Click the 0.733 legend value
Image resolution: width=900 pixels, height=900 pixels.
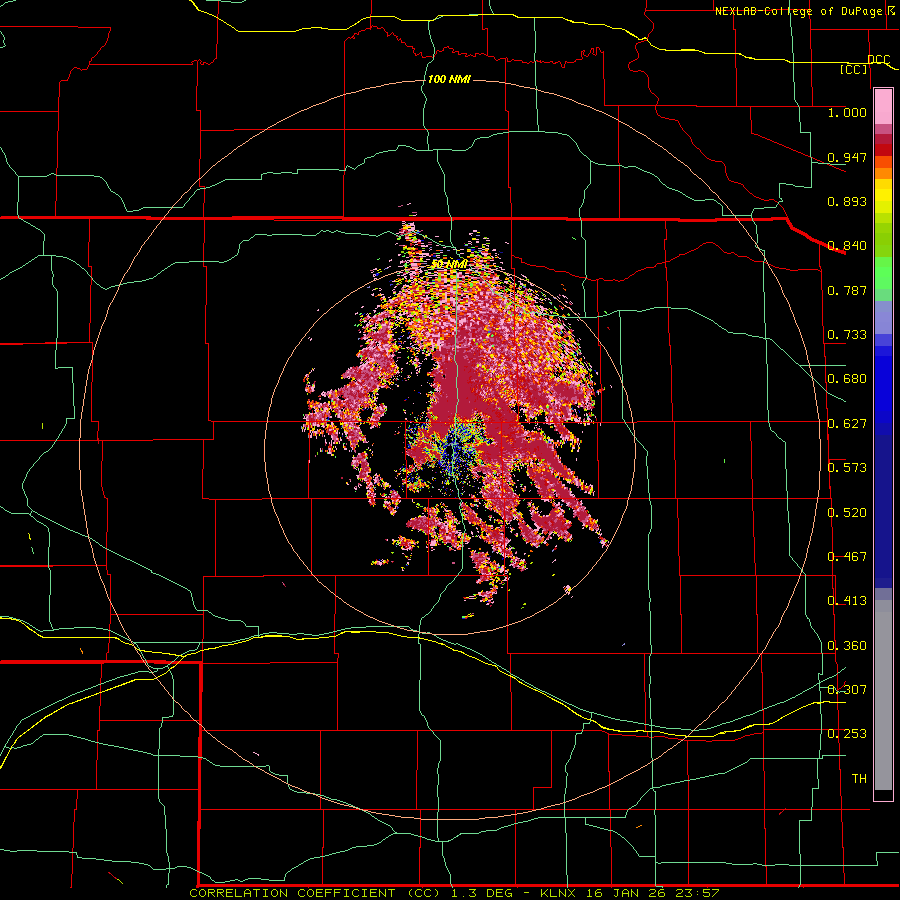[x=847, y=334]
